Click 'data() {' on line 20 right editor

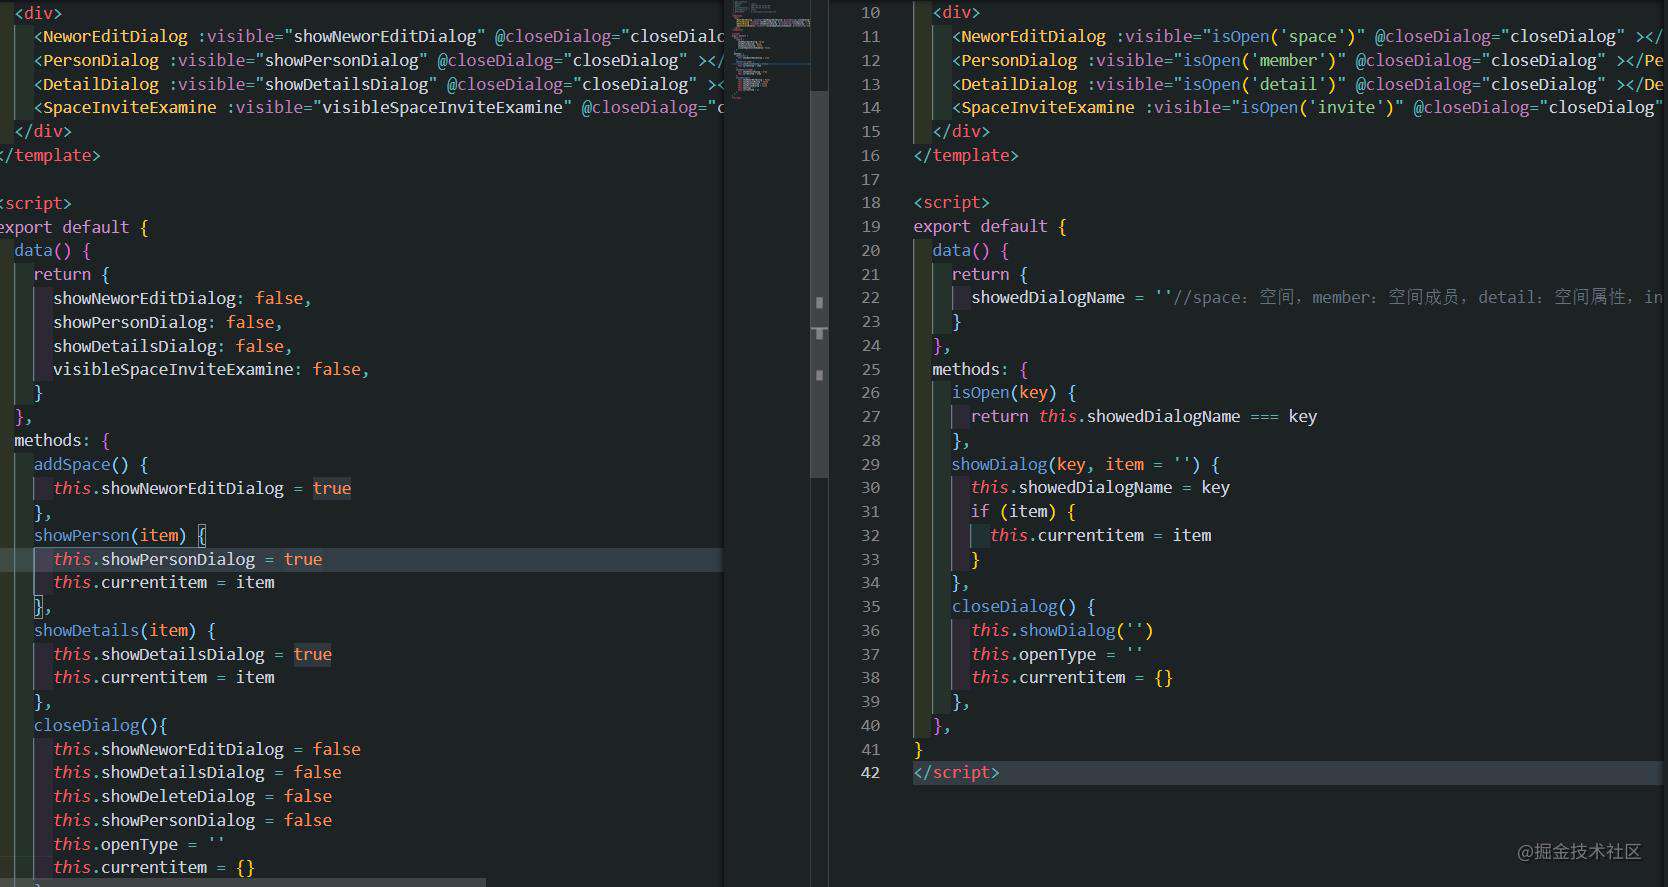coord(970,251)
